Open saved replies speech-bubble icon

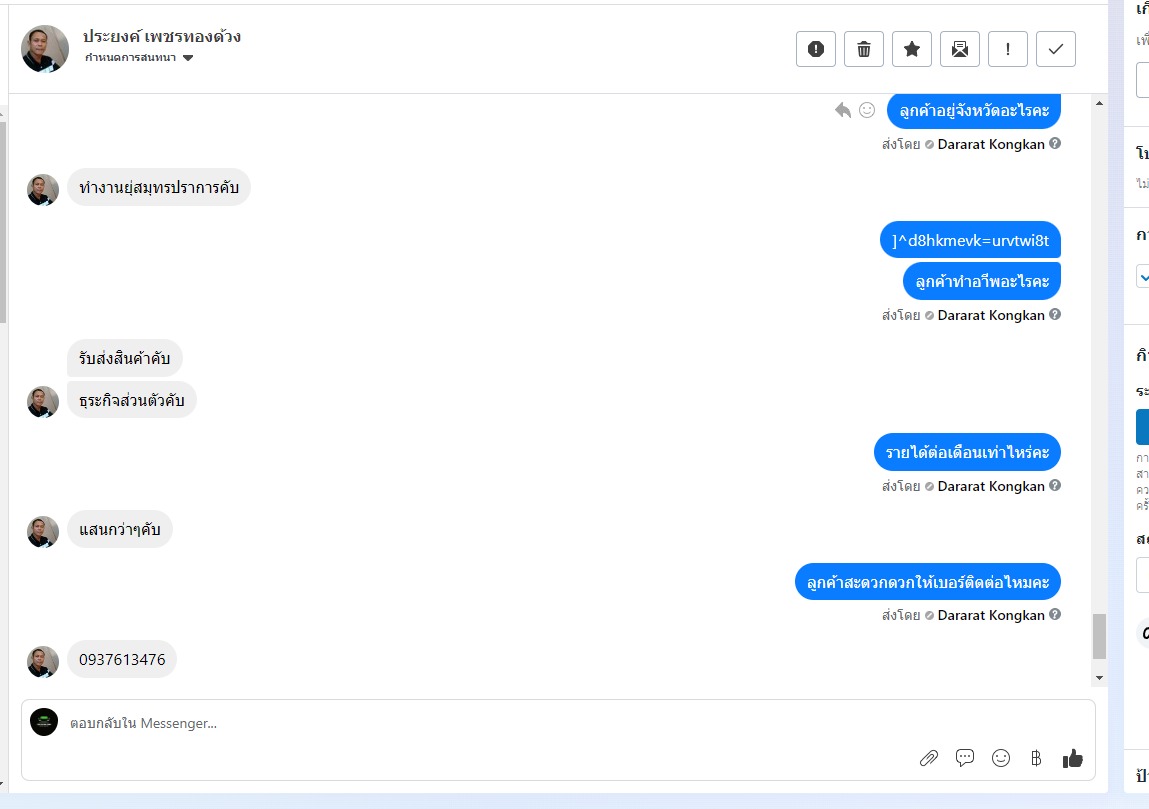tap(965, 758)
